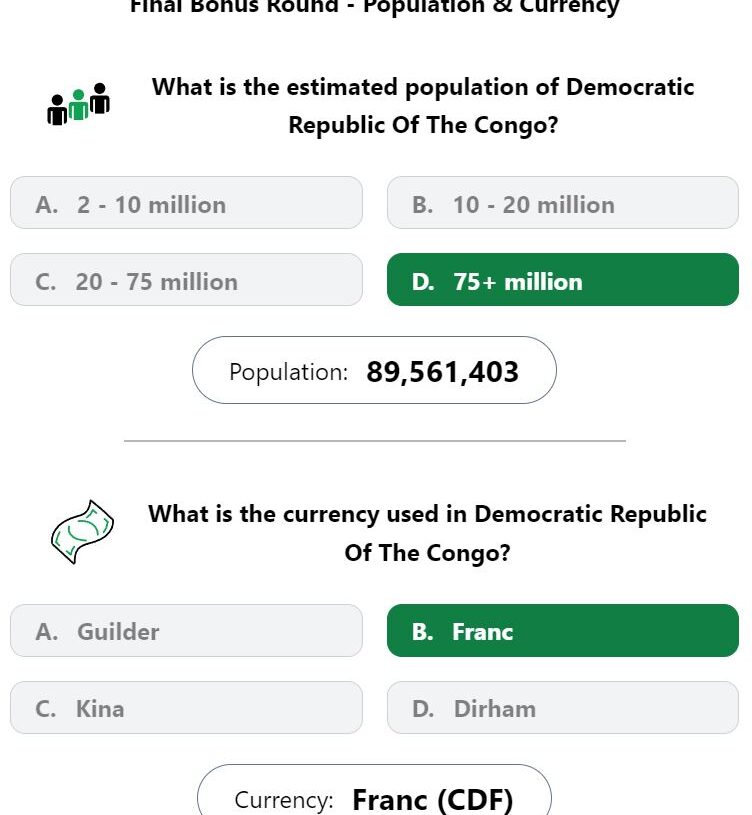Click the estimated population question text

pos(423,106)
